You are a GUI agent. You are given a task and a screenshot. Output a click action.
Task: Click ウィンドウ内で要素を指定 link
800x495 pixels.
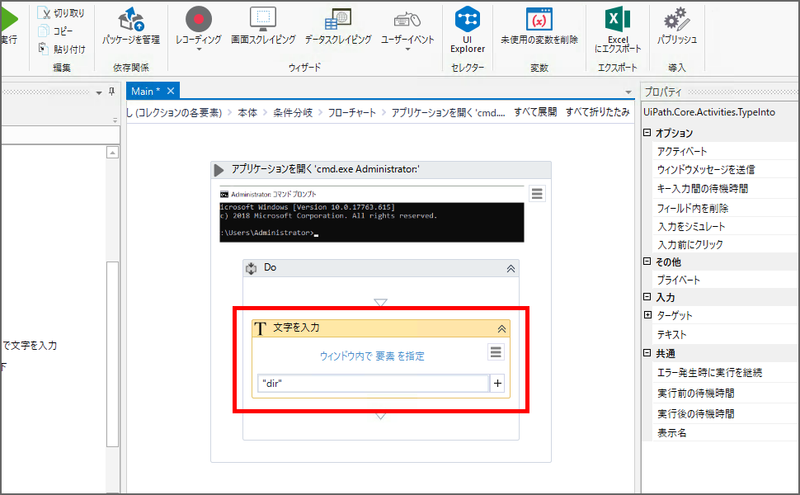pyautogui.click(x=372, y=356)
